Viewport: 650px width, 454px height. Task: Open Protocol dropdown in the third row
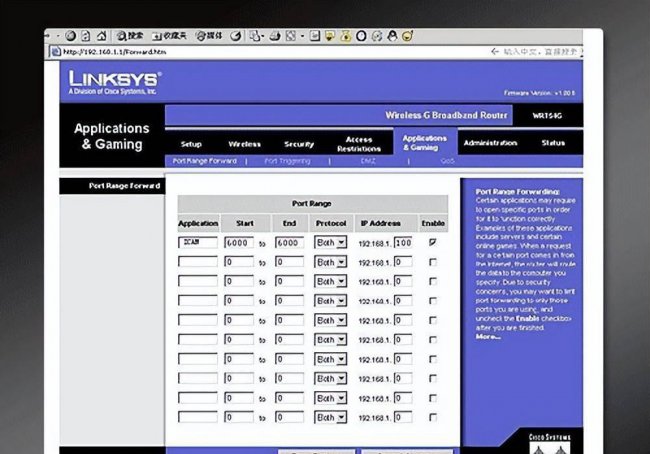tap(330, 282)
